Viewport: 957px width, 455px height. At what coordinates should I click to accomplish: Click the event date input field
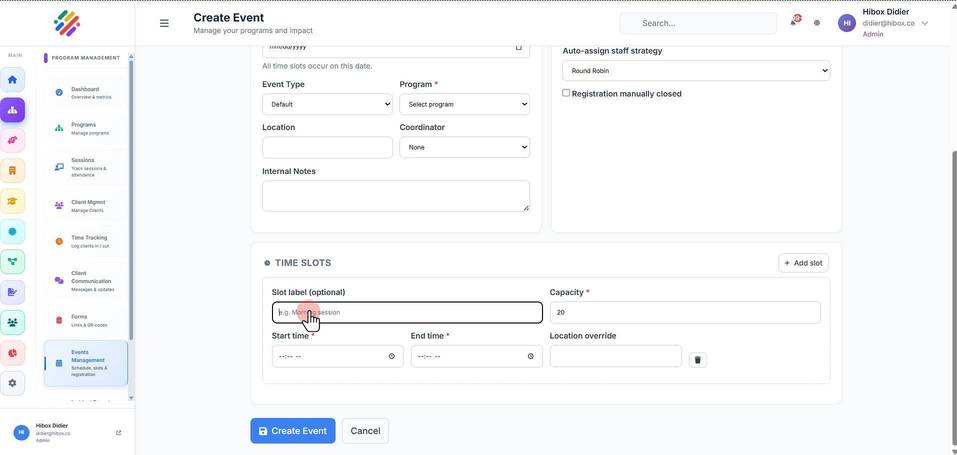[x=396, y=51]
